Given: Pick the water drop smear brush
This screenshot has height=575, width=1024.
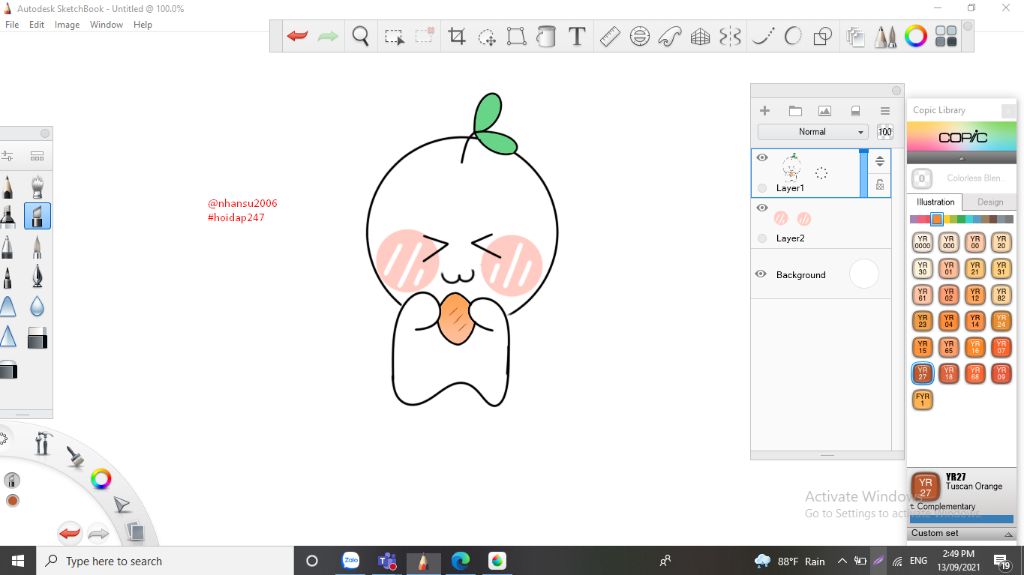Looking at the screenshot, I should (x=37, y=306).
